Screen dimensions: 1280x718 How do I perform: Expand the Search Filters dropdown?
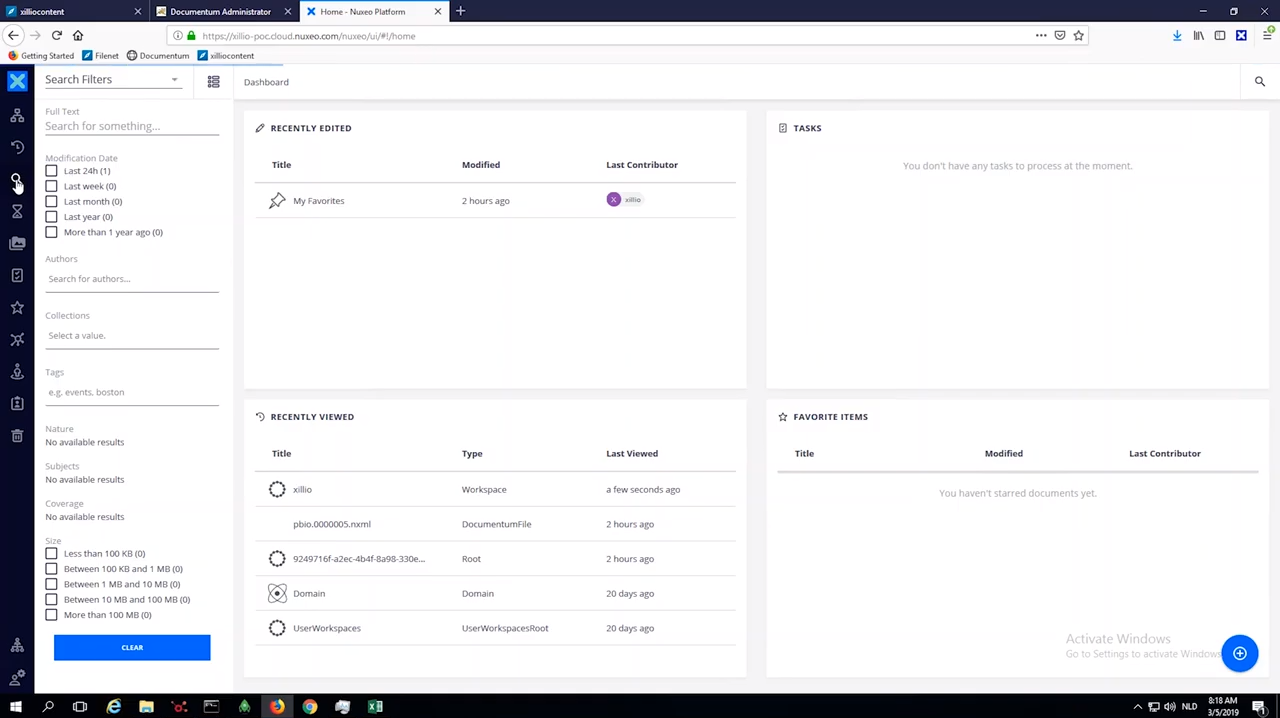tap(112, 79)
